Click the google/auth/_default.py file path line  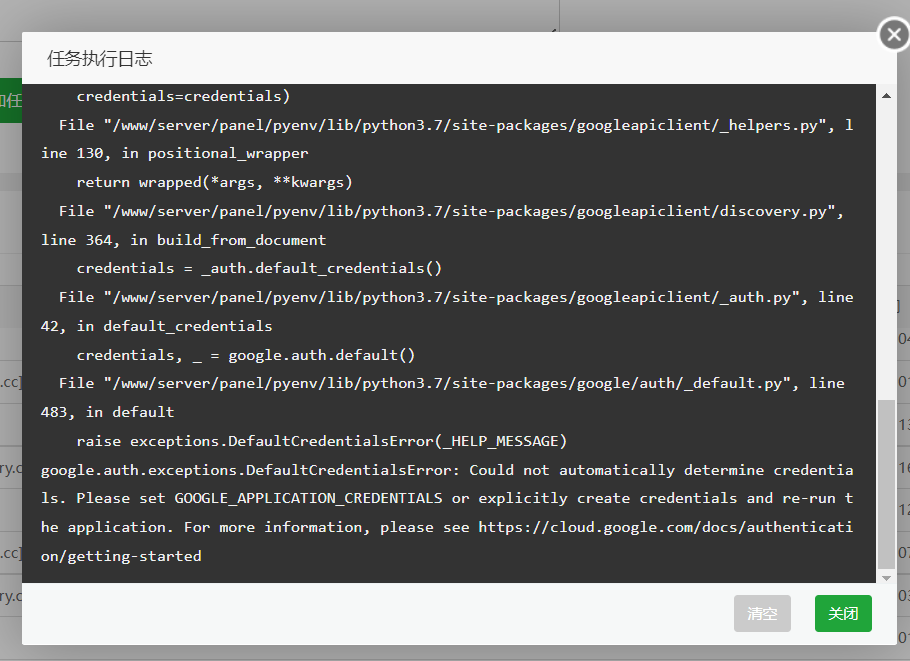coord(452,383)
